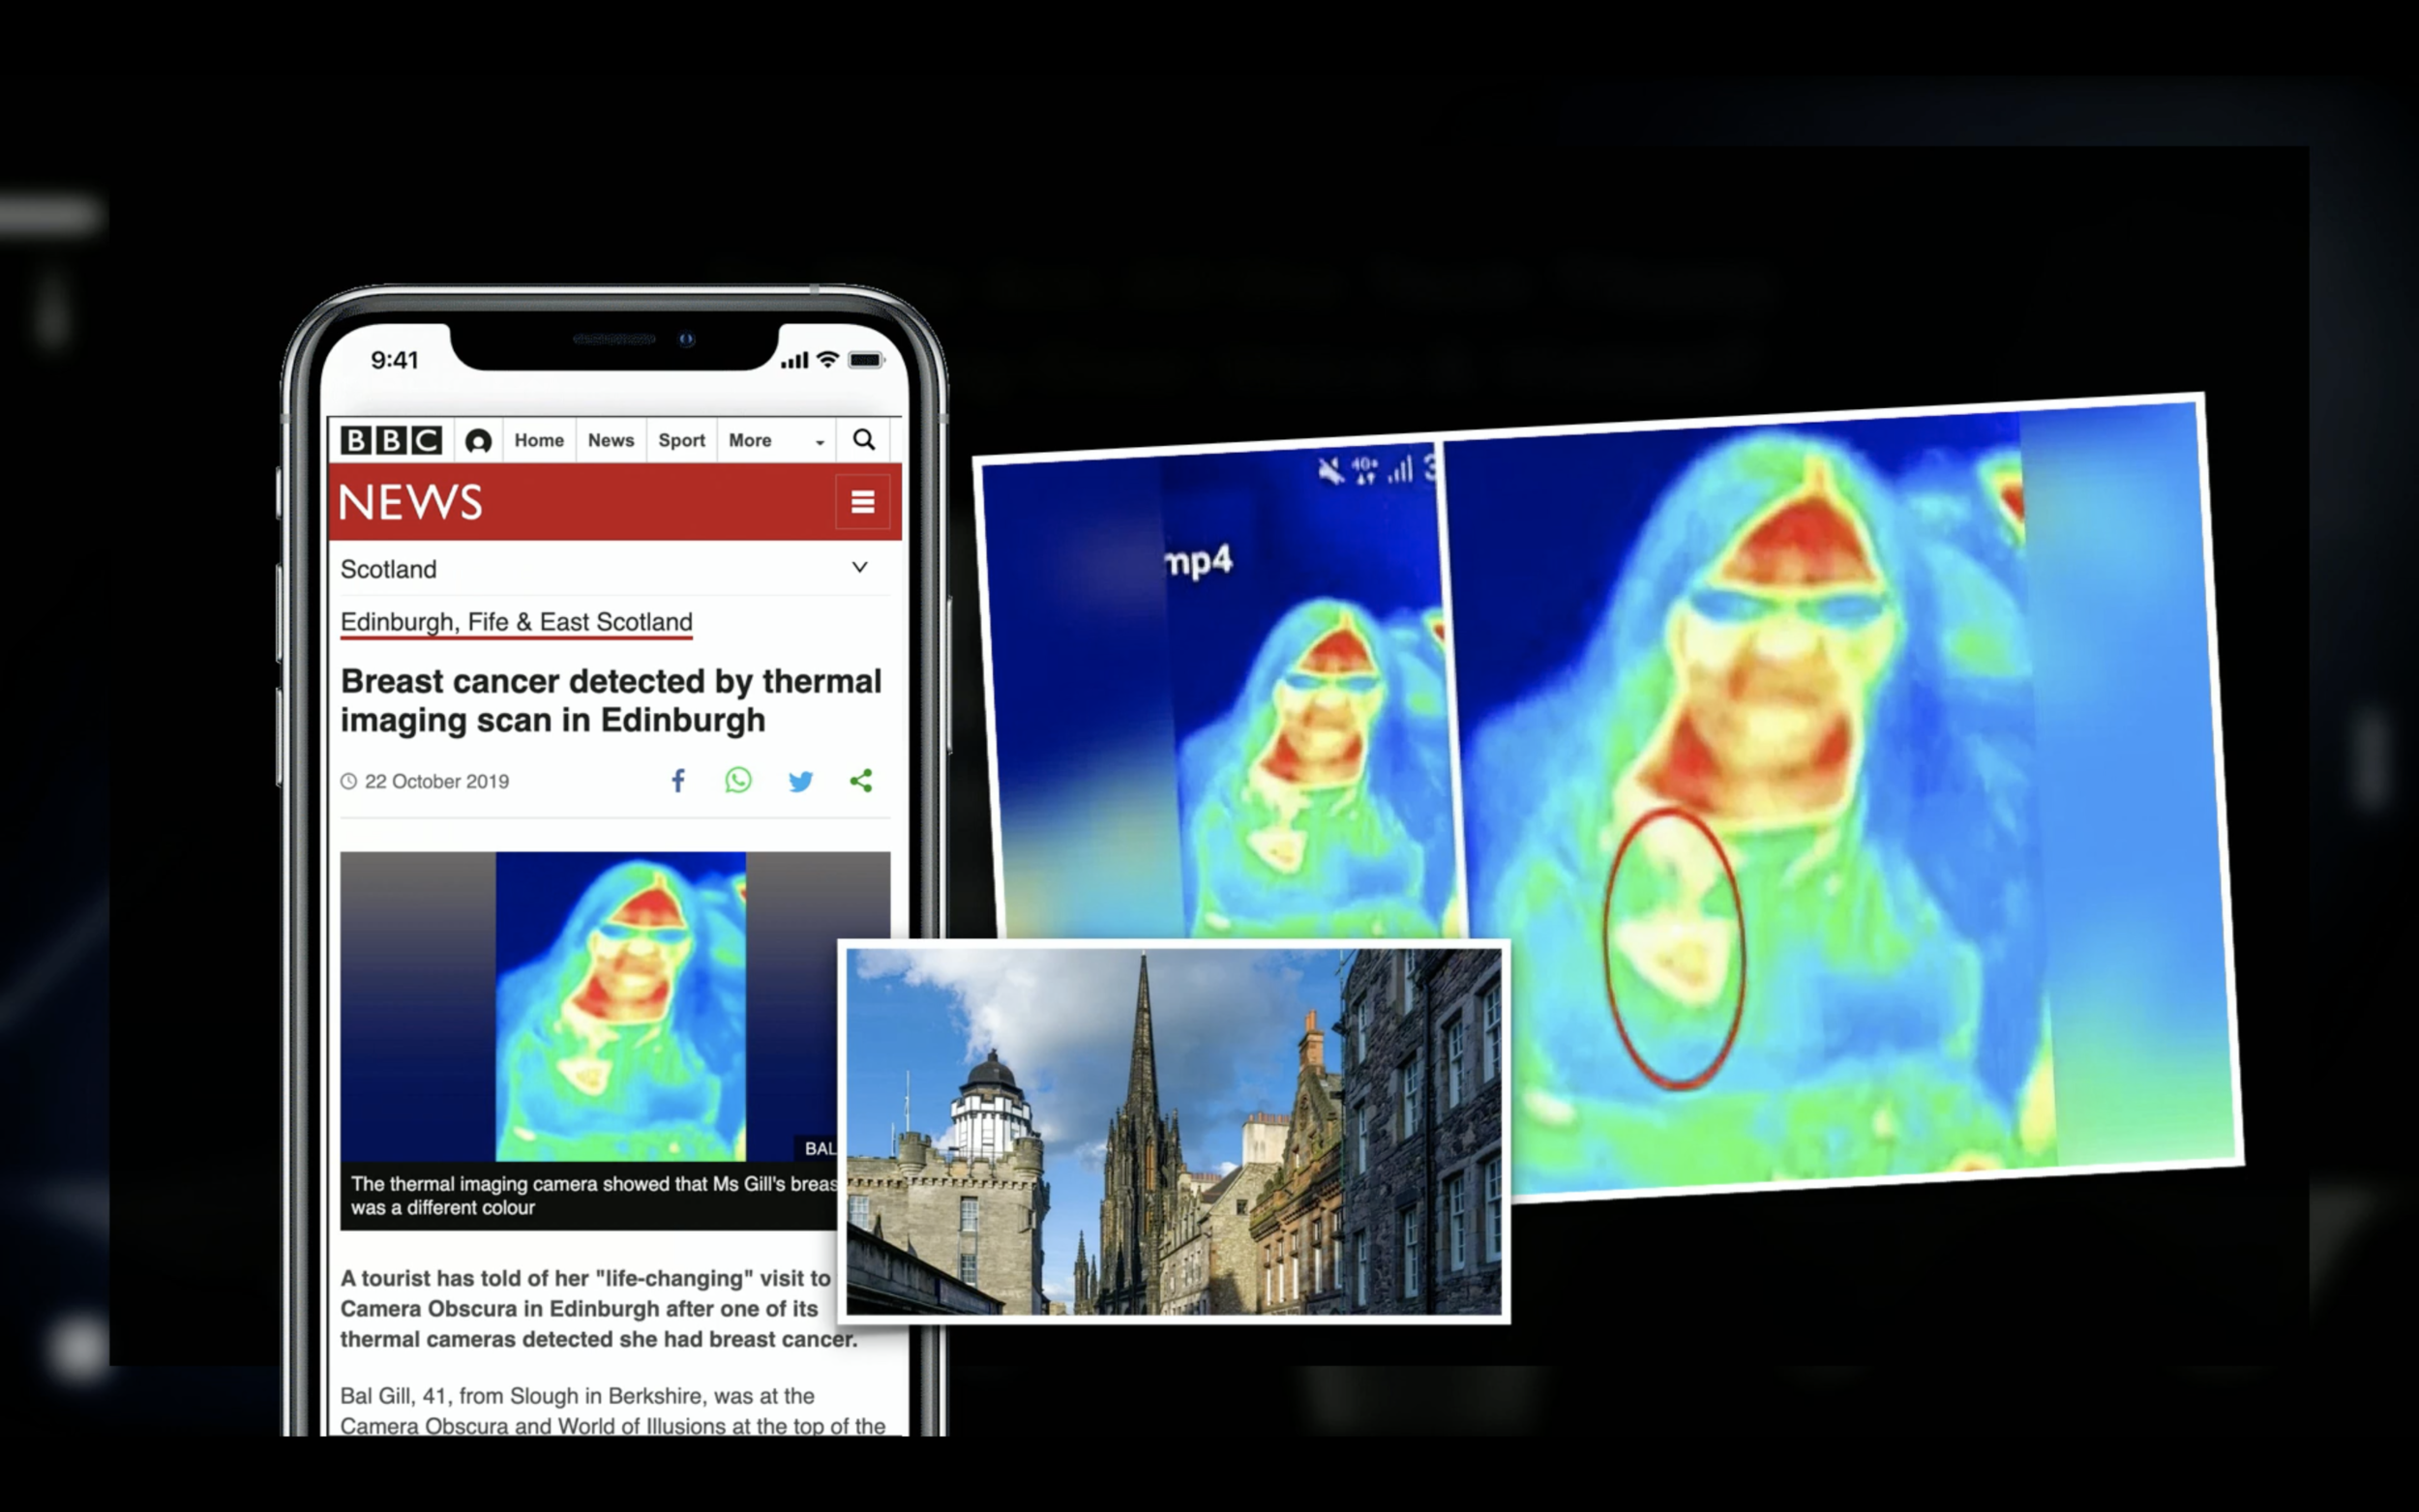The image size is (2419, 1512).
Task: Click the tourist "life-changing" intro paragraph
Action: click(x=598, y=1308)
